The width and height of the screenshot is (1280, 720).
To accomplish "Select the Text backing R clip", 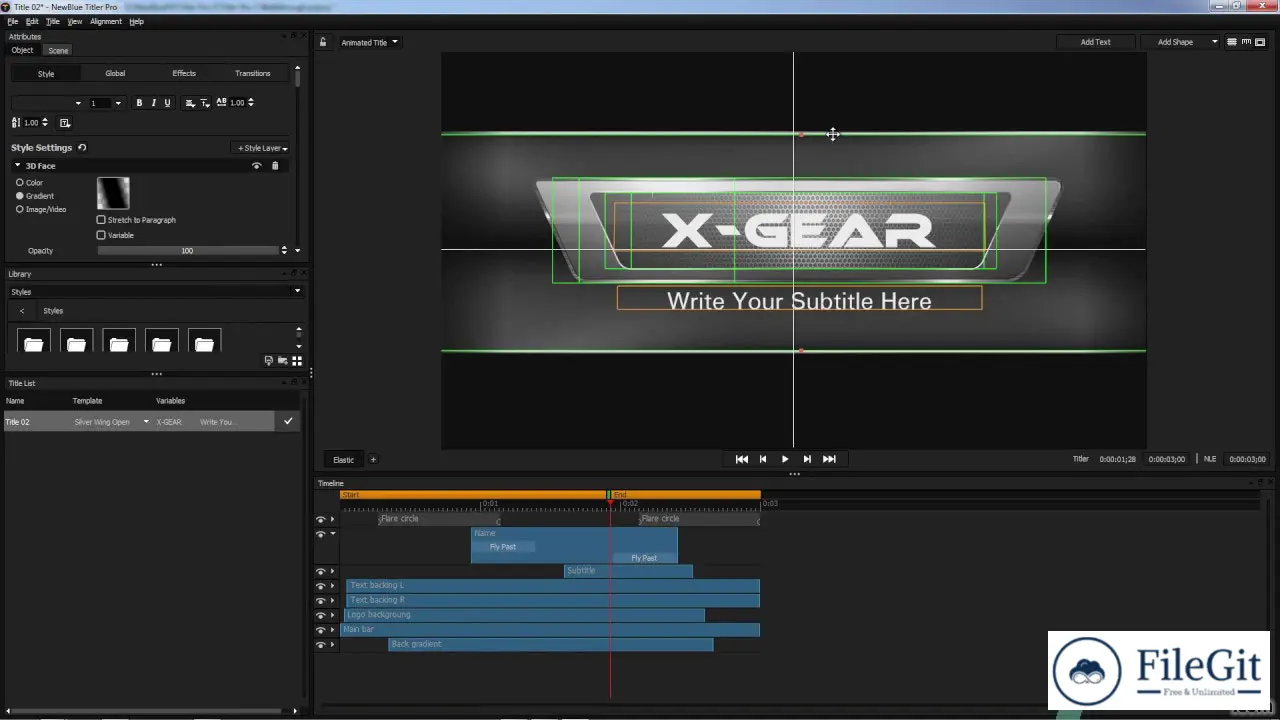I will tap(553, 601).
